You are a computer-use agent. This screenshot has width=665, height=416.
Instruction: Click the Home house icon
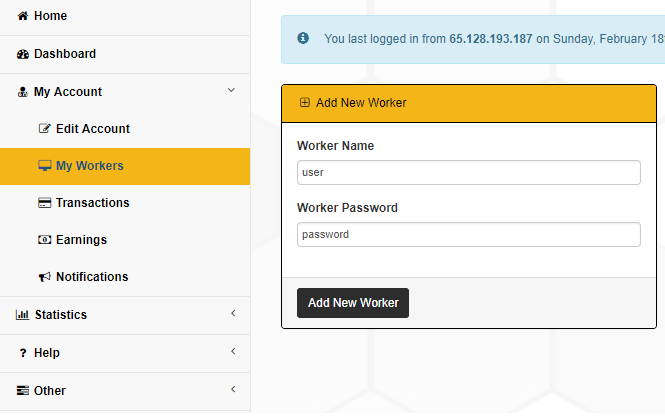click(23, 16)
